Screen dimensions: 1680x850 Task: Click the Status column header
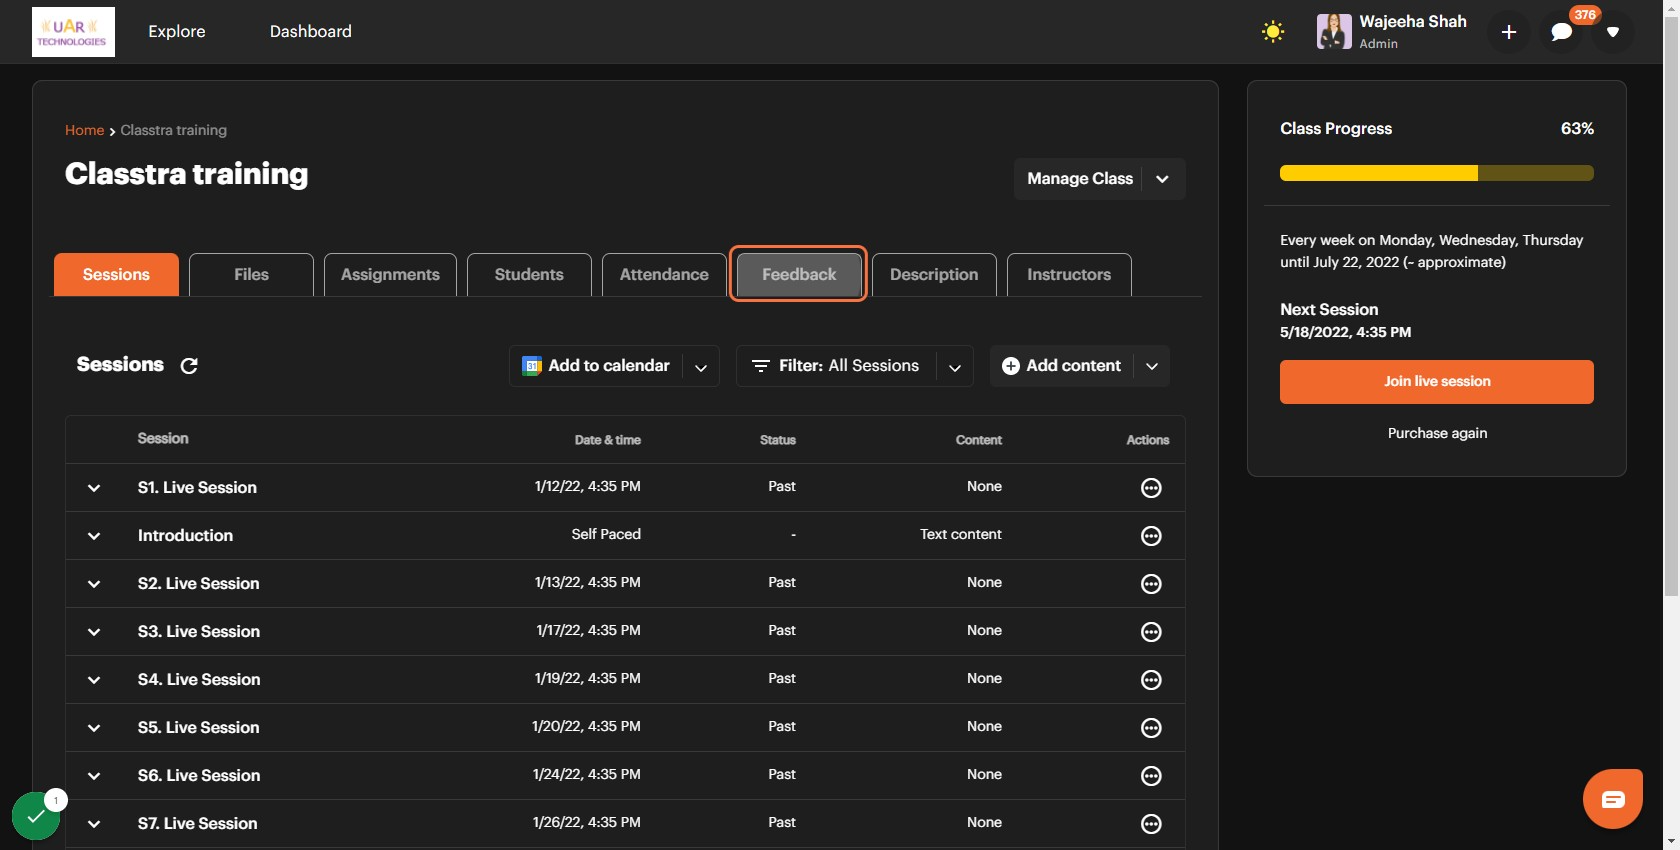pyautogui.click(x=778, y=440)
